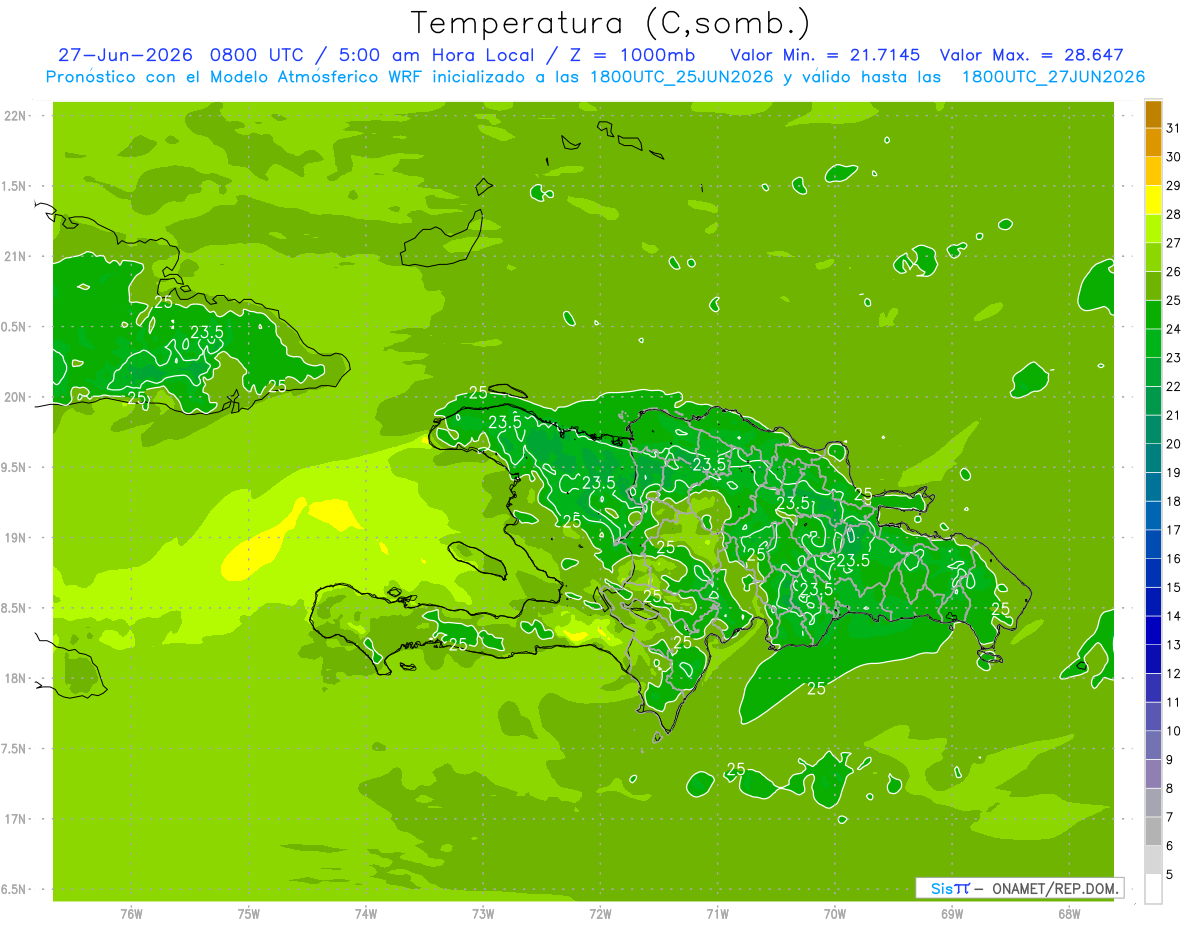Pick the lime colorbar swatch between 27 and 28
The width and height of the screenshot is (1200, 927).
click(x=1154, y=228)
